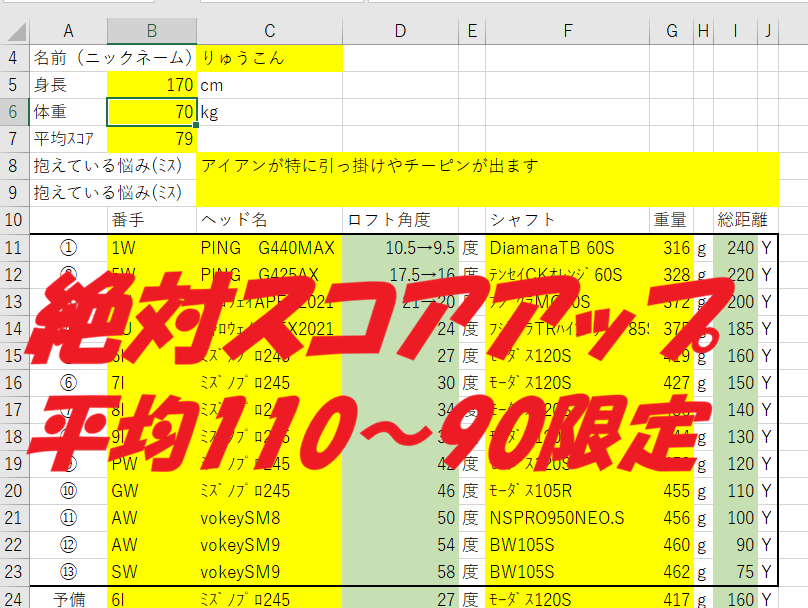The image size is (808, 608).
Task: Select row 11 header
Action: point(14,248)
